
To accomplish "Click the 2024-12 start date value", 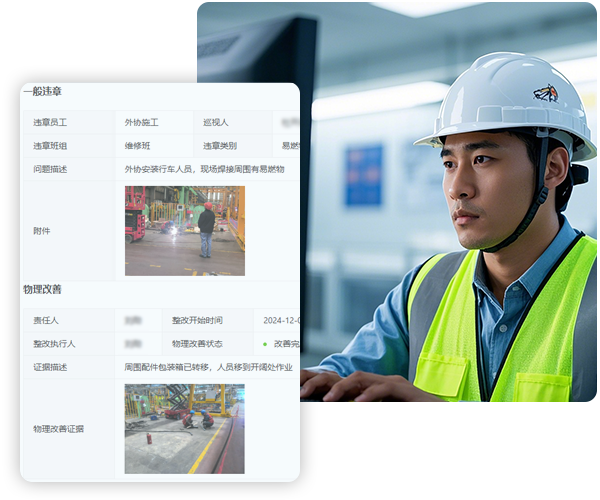I will [280, 320].
